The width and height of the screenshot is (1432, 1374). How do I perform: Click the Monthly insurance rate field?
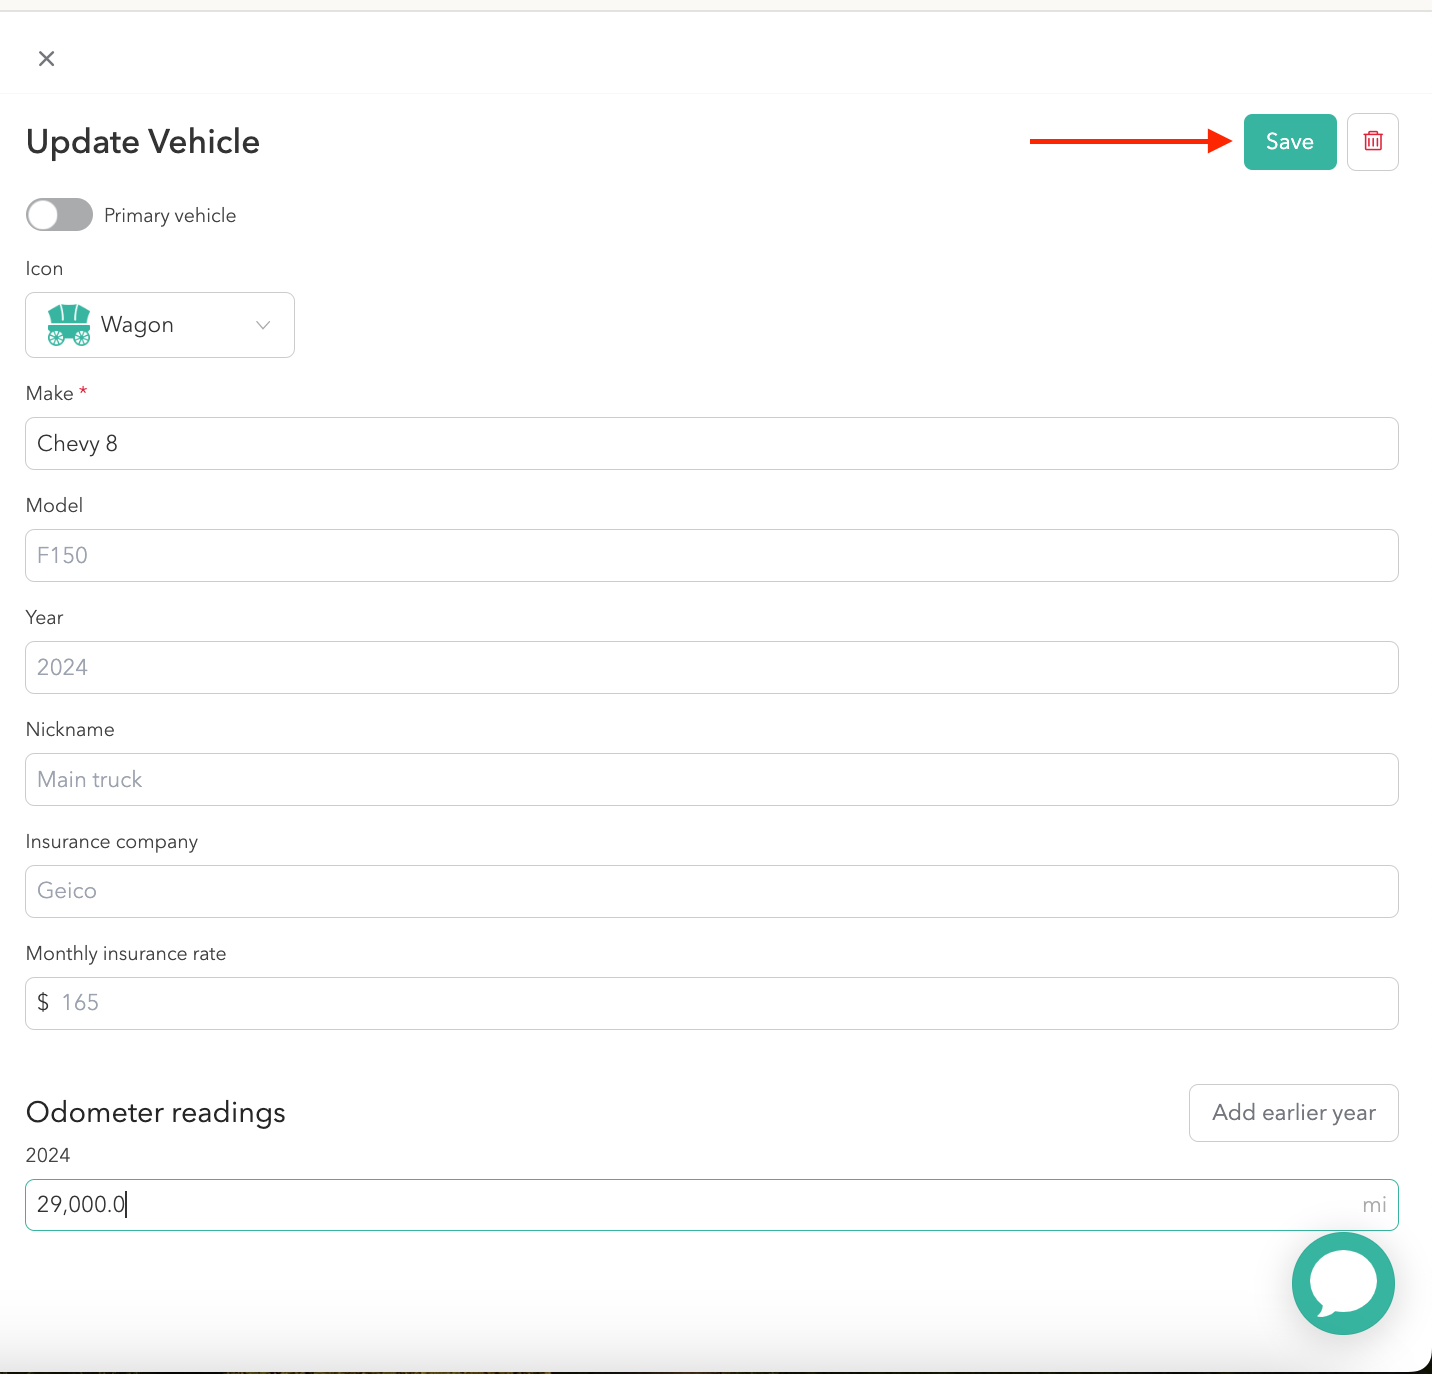click(x=711, y=1004)
